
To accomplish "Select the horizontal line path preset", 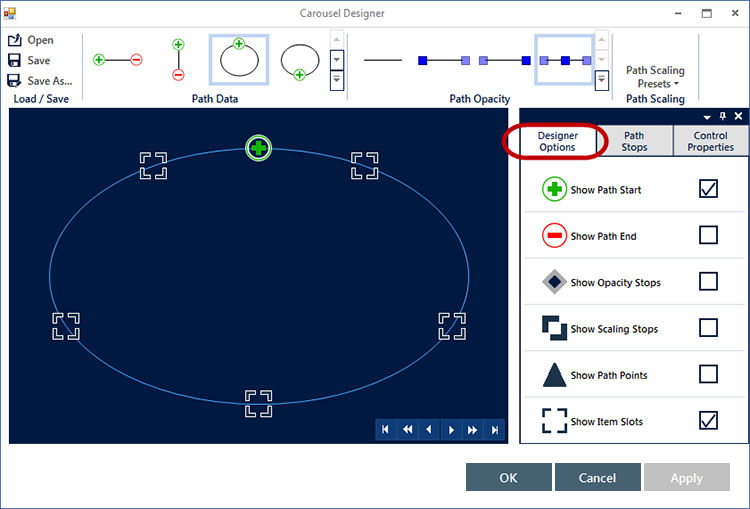I will (117, 60).
